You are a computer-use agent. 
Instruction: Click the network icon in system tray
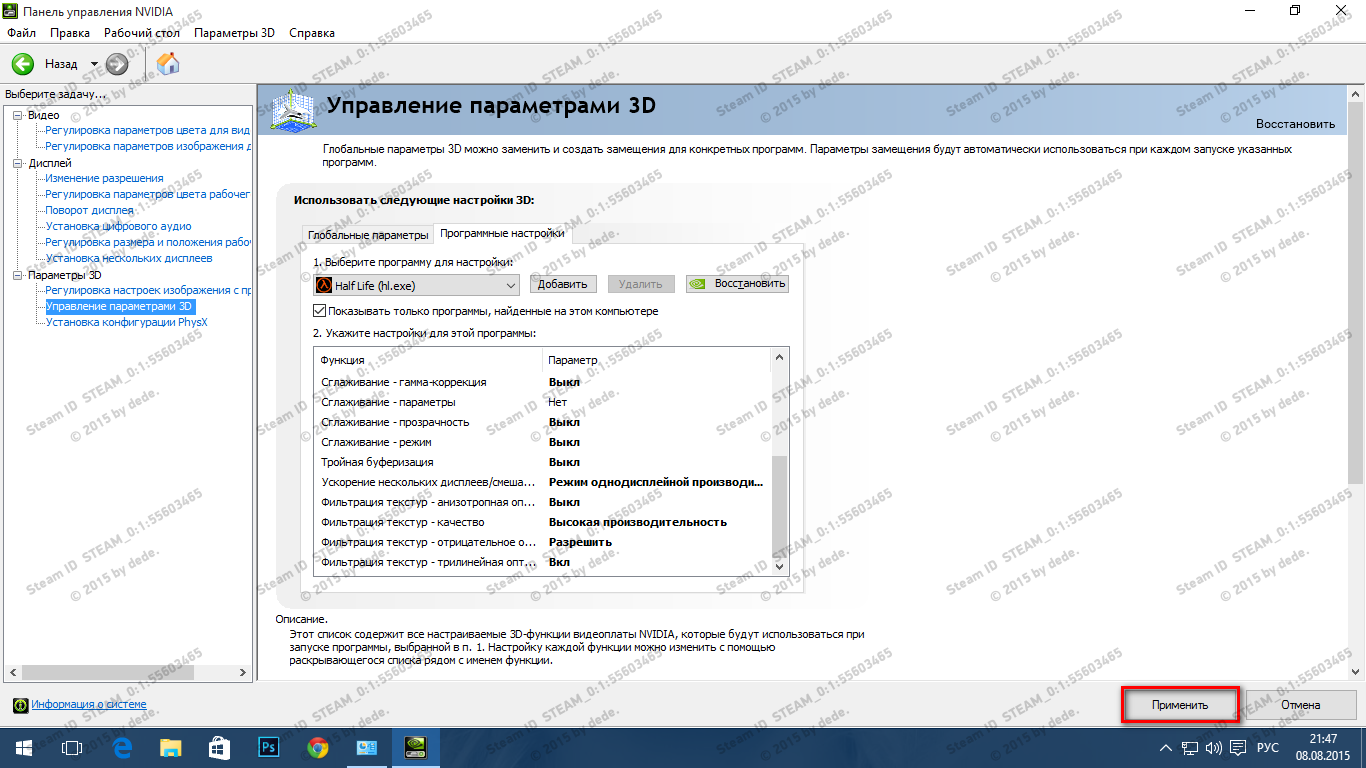[x=1190, y=748]
